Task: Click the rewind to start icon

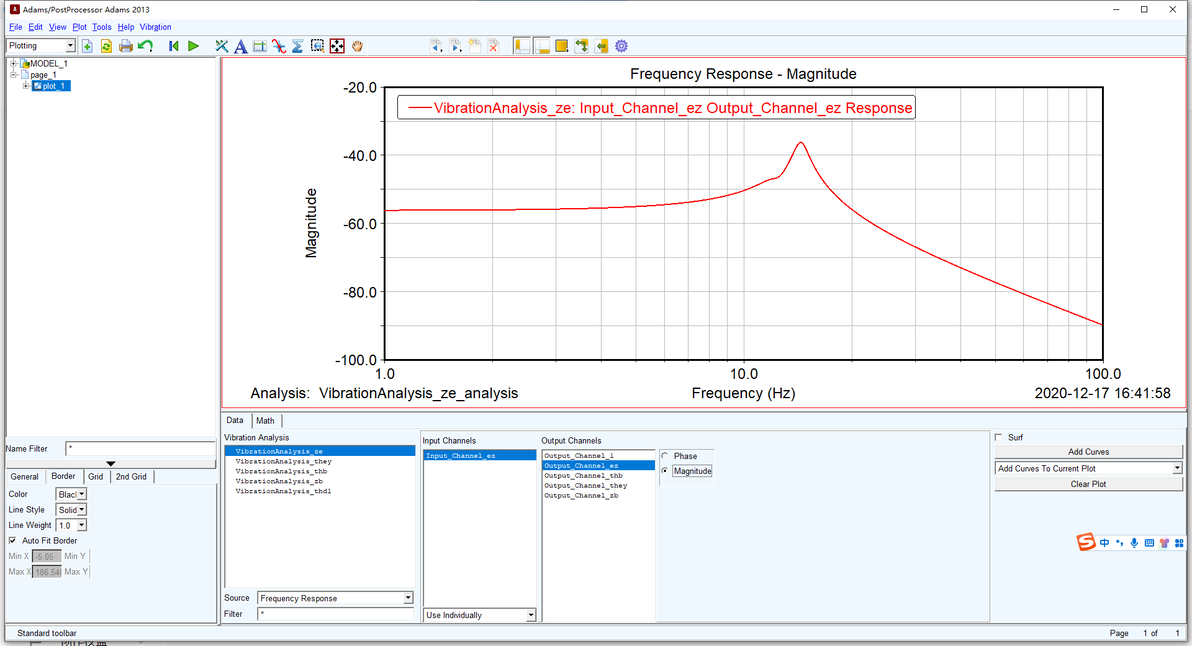Action: click(x=174, y=46)
